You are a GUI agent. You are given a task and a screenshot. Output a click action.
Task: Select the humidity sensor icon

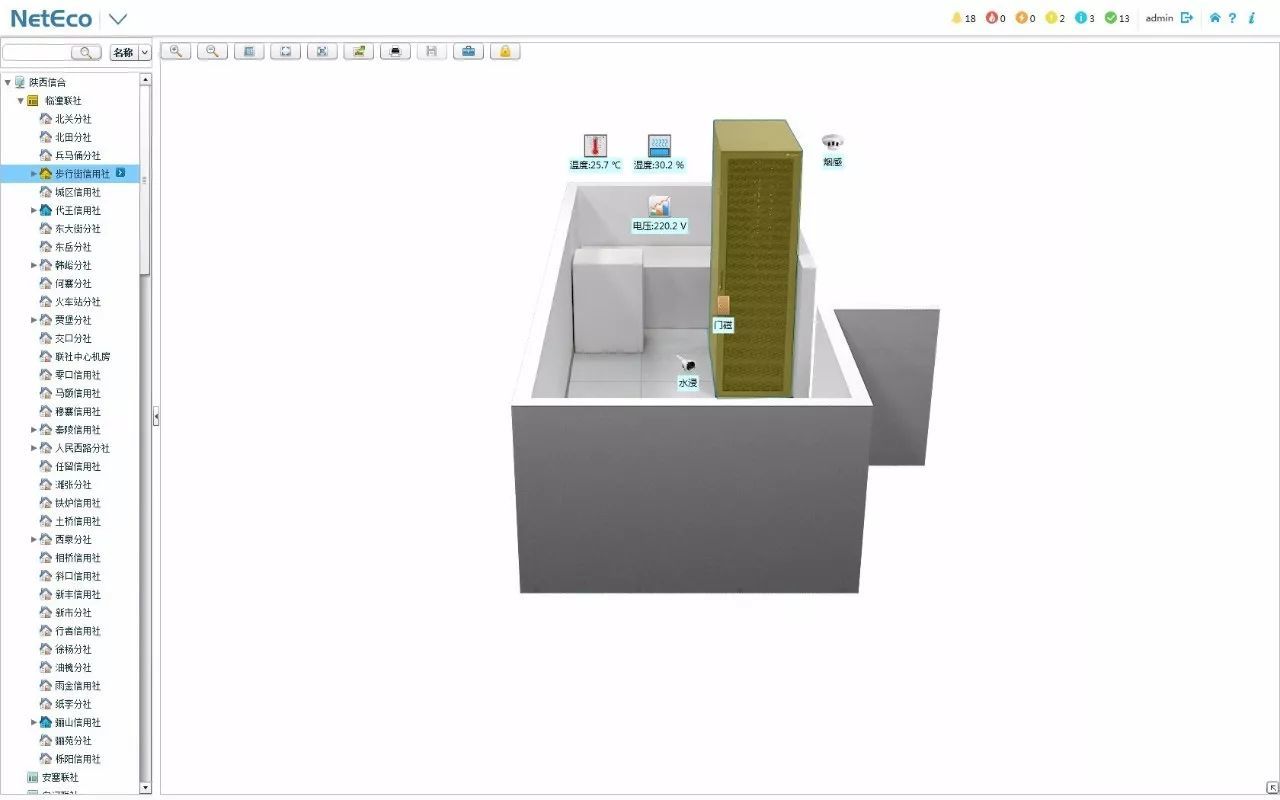tap(659, 146)
